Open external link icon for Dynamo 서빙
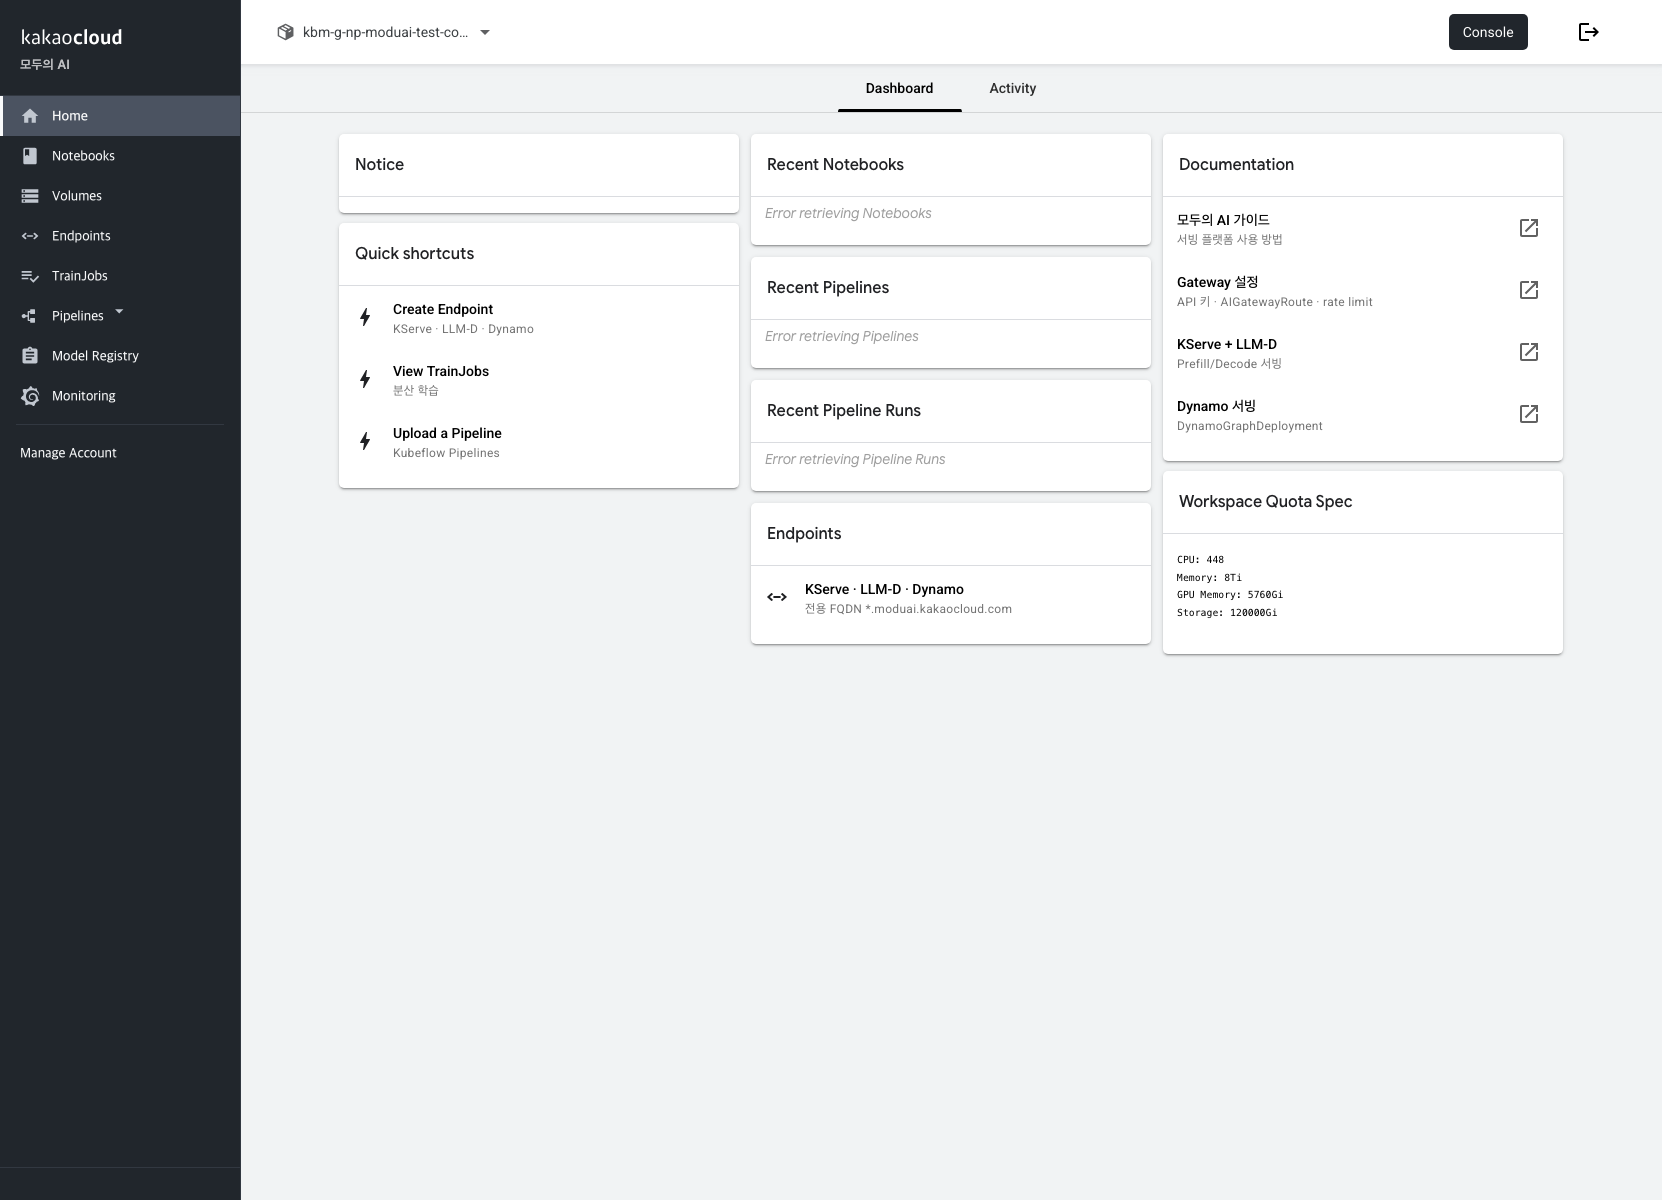This screenshot has width=1662, height=1200. (1529, 414)
